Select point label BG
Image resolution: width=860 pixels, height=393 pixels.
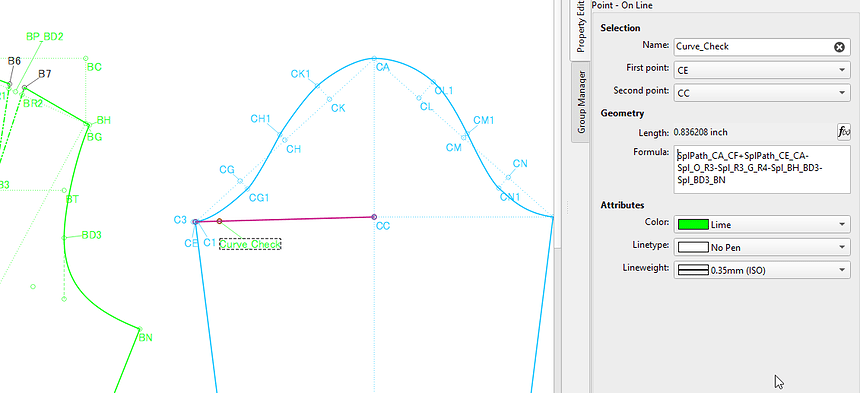[95, 137]
